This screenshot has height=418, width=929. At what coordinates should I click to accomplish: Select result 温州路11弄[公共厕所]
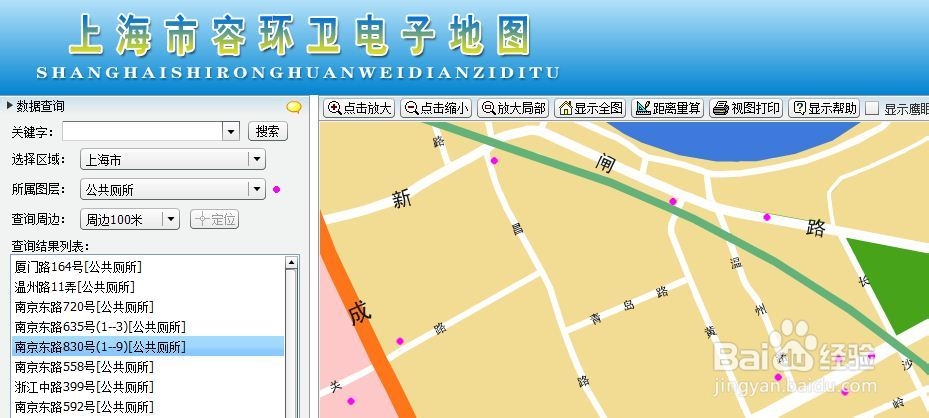pos(148,287)
